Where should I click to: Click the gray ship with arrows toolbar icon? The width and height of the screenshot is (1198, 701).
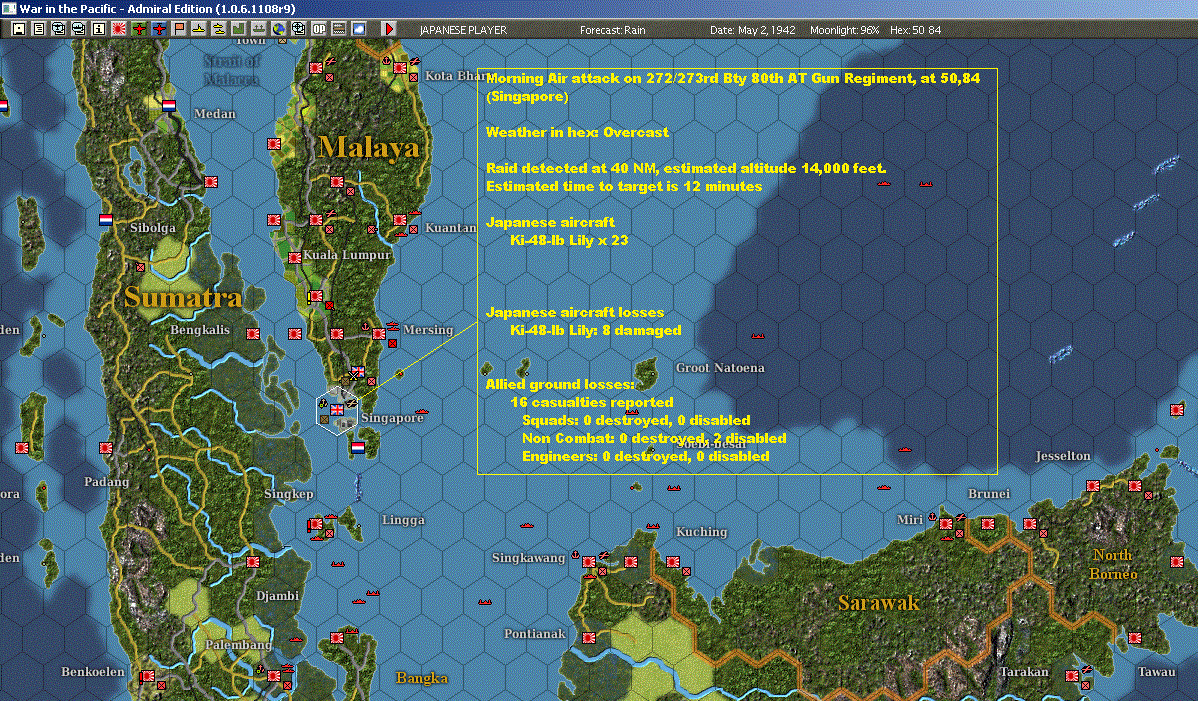point(258,29)
